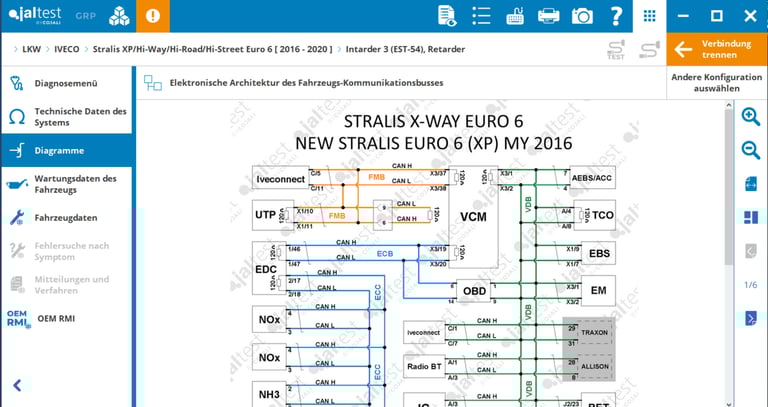Take a screenshot with the camera icon
The height and width of the screenshot is (407, 768).
point(582,16)
